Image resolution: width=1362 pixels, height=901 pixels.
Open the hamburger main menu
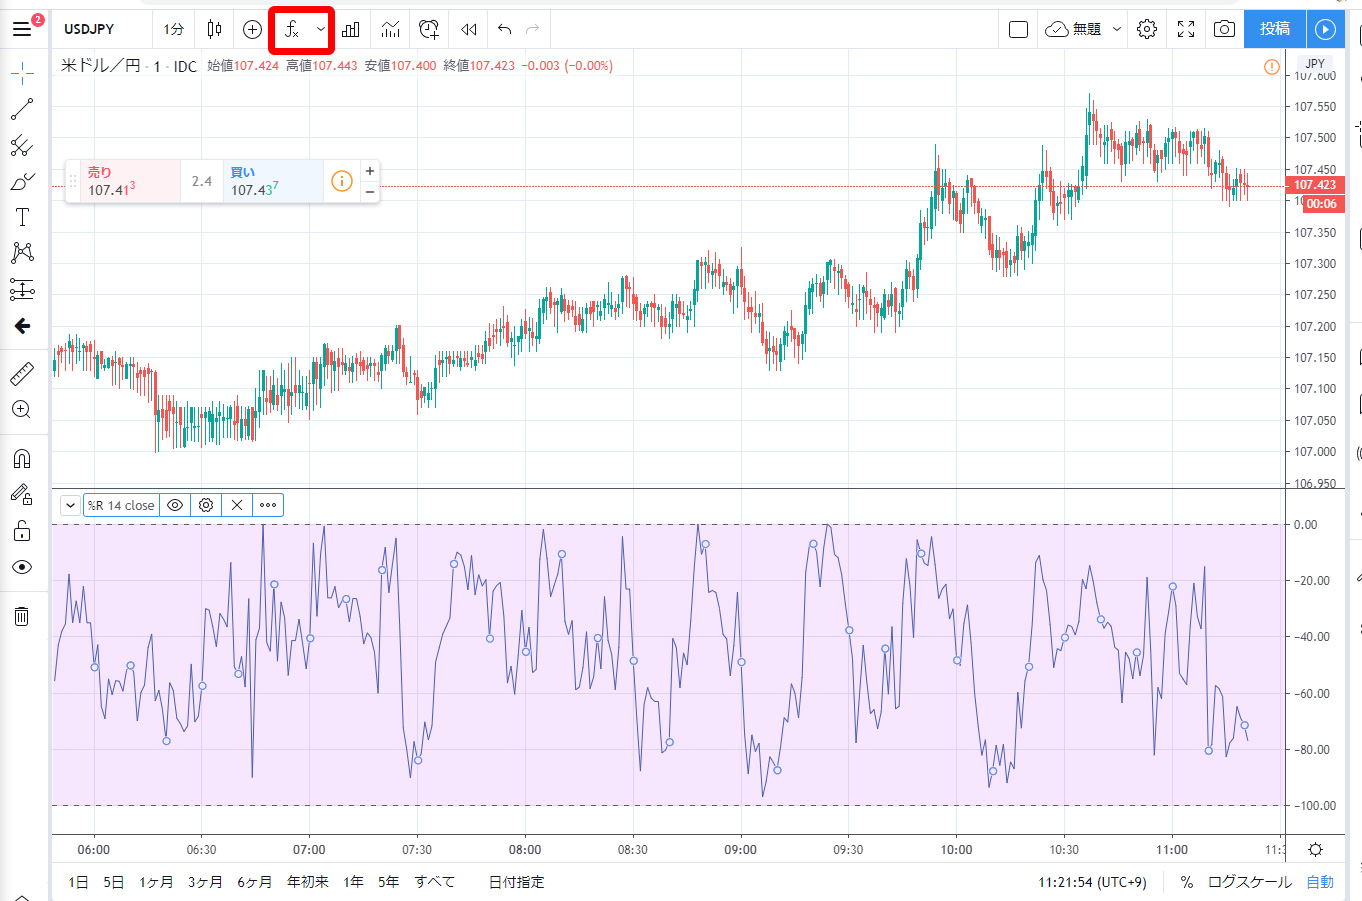[x=21, y=29]
